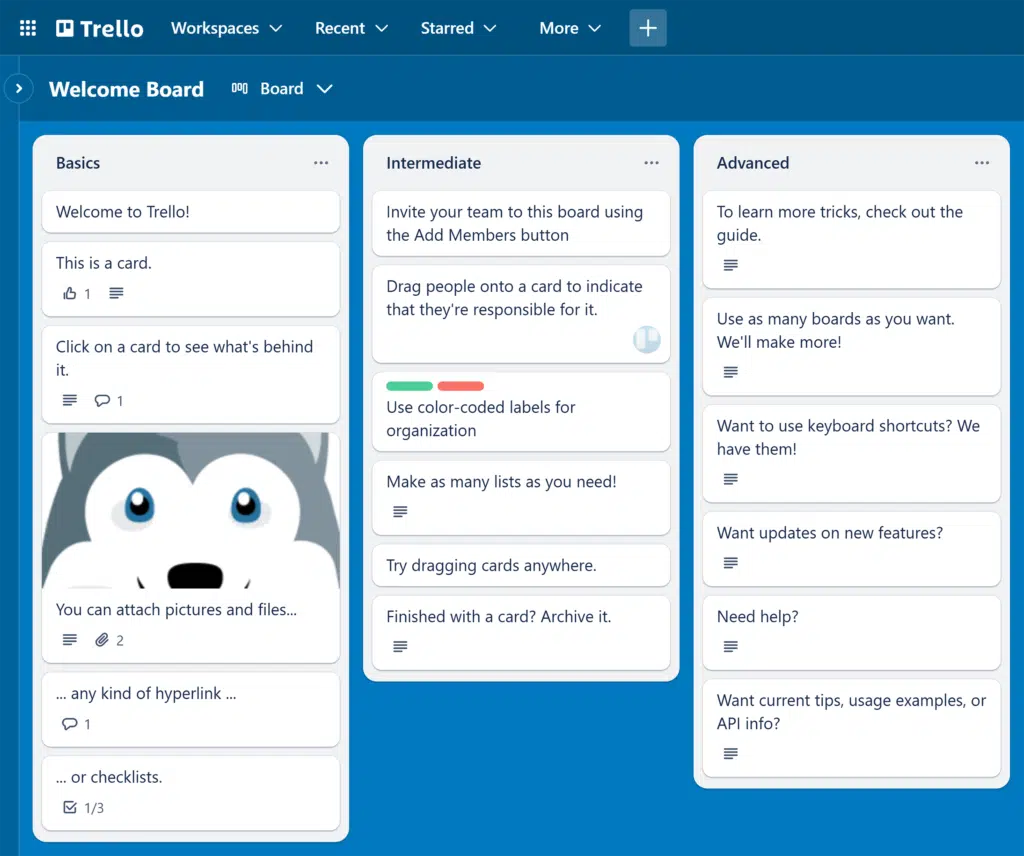The width and height of the screenshot is (1024, 856).
Task: Click the plus create button in header
Action: 648,28
